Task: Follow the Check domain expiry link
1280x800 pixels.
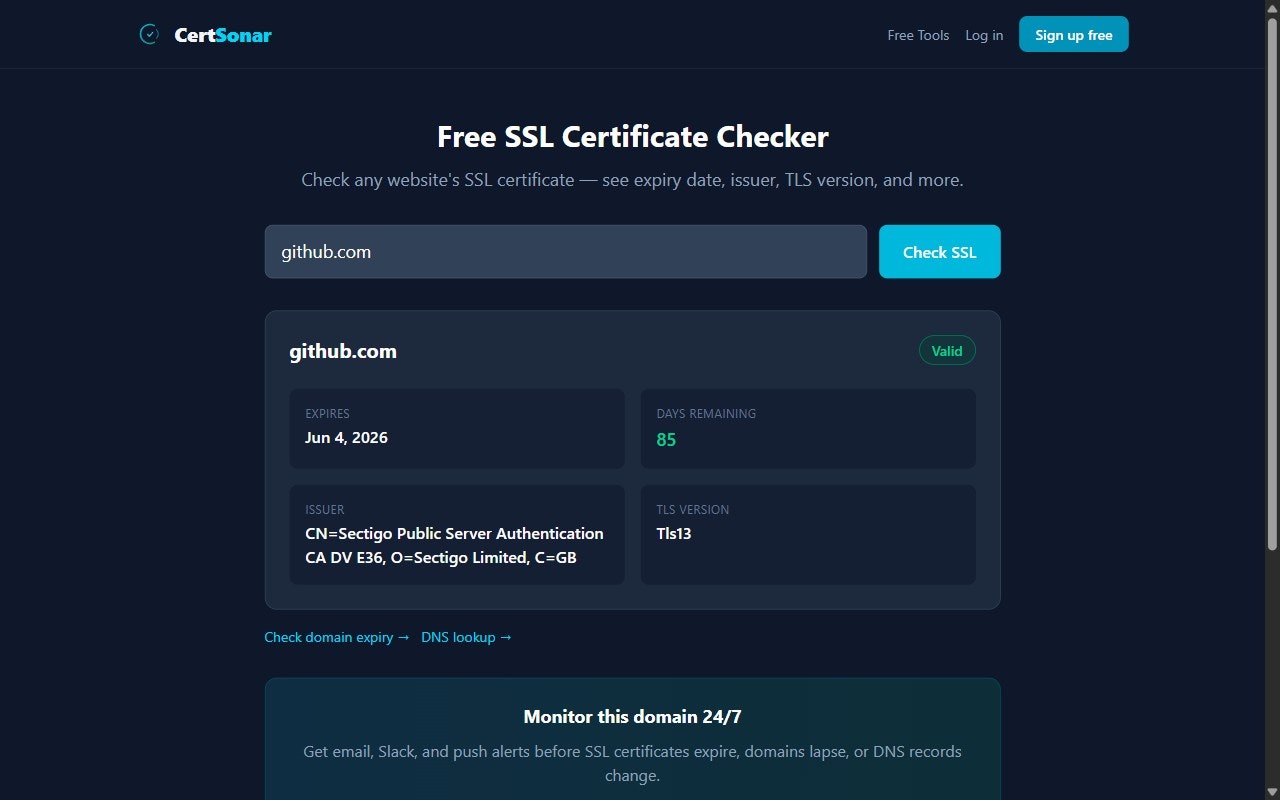Action: (337, 637)
